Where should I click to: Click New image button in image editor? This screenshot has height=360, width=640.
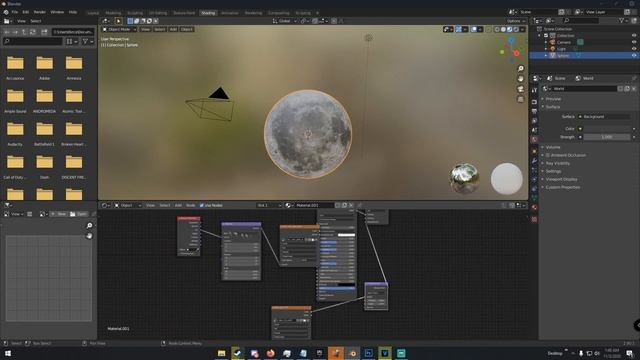[59, 214]
